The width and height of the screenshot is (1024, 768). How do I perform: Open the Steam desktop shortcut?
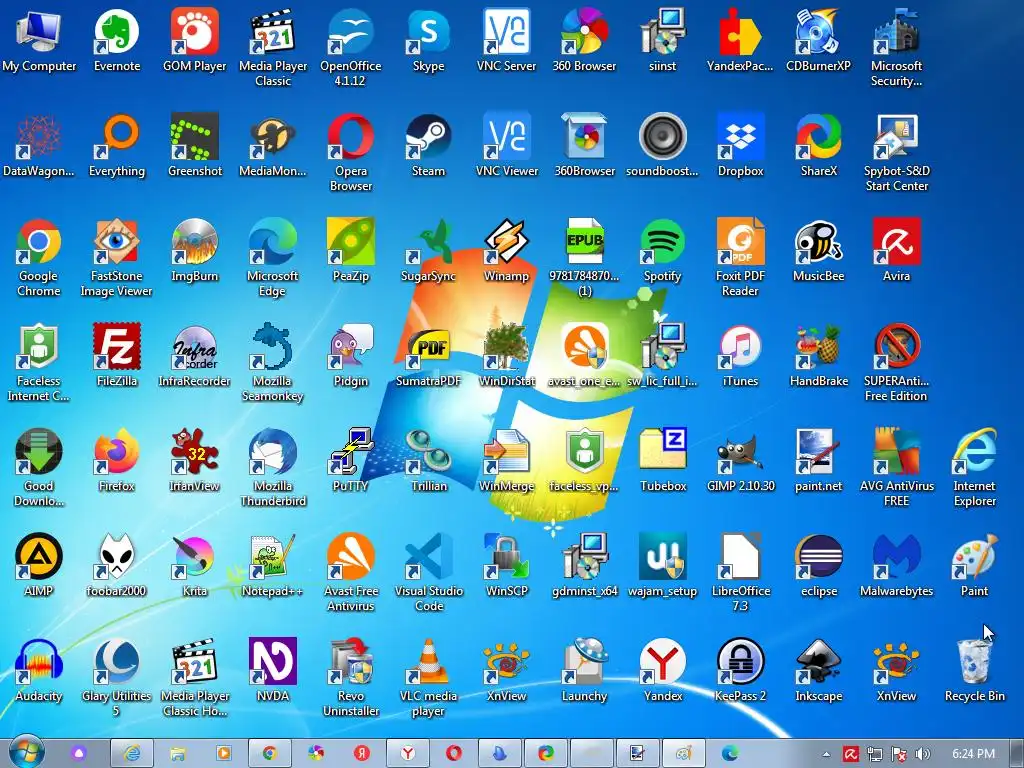pos(428,146)
